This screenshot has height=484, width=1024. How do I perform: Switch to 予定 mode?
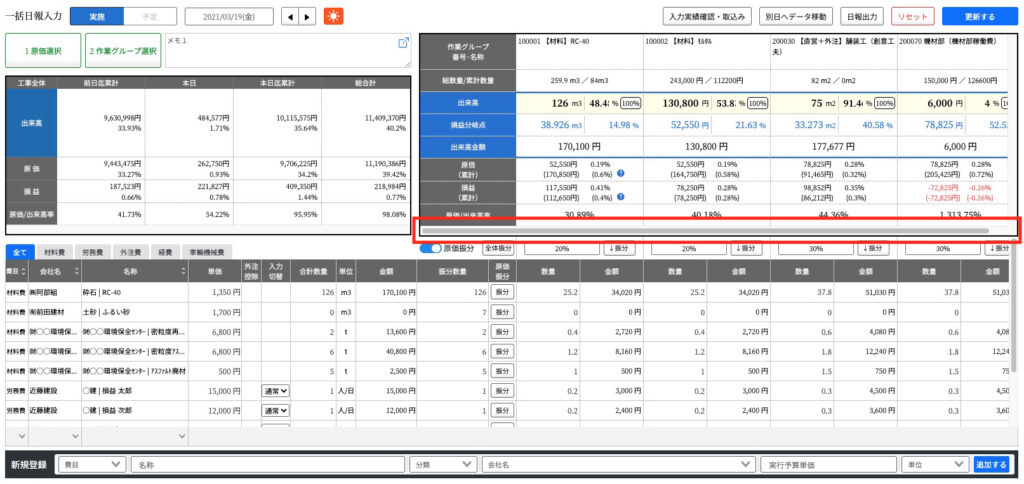pos(150,16)
